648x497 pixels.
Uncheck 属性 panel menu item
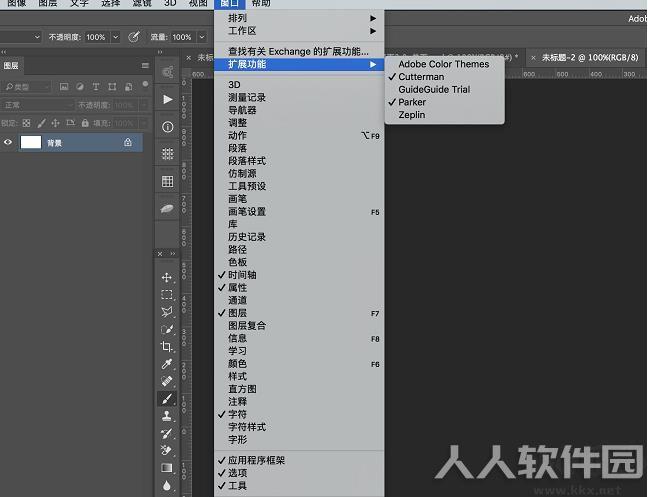[299, 288]
